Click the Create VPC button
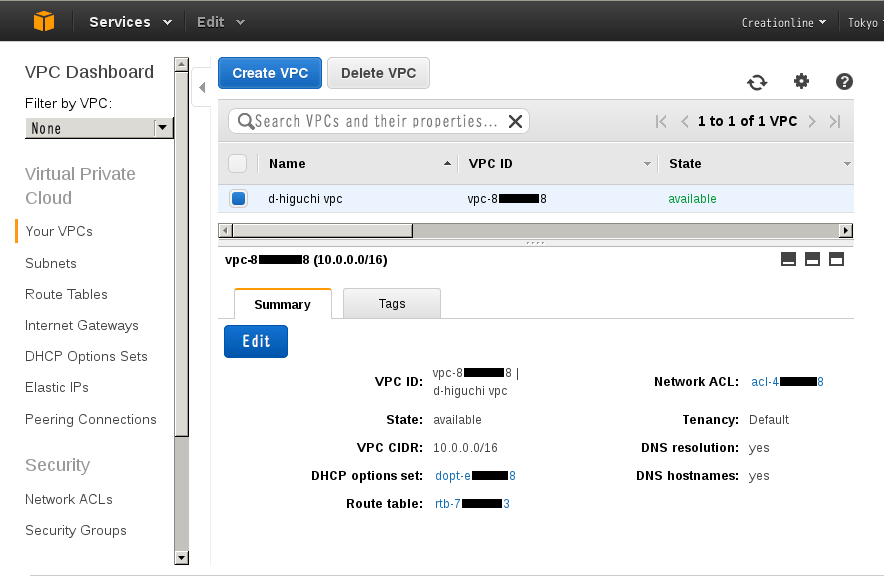The width and height of the screenshot is (884, 576). [270, 73]
